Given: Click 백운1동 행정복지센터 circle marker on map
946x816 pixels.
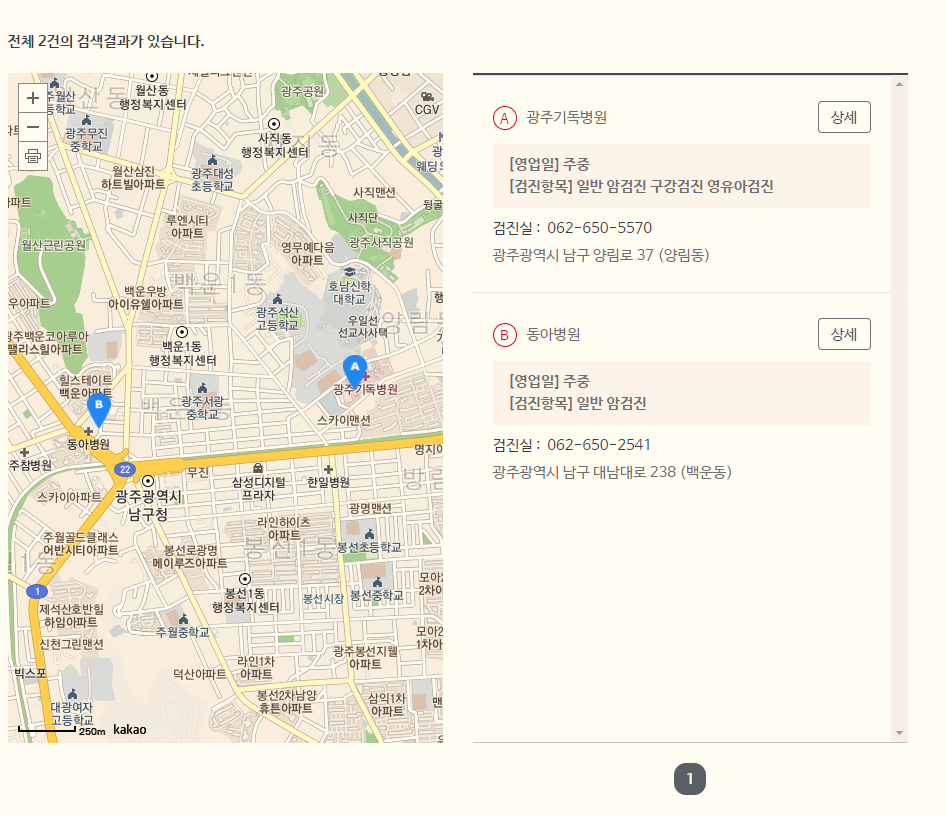Looking at the screenshot, I should [x=182, y=332].
